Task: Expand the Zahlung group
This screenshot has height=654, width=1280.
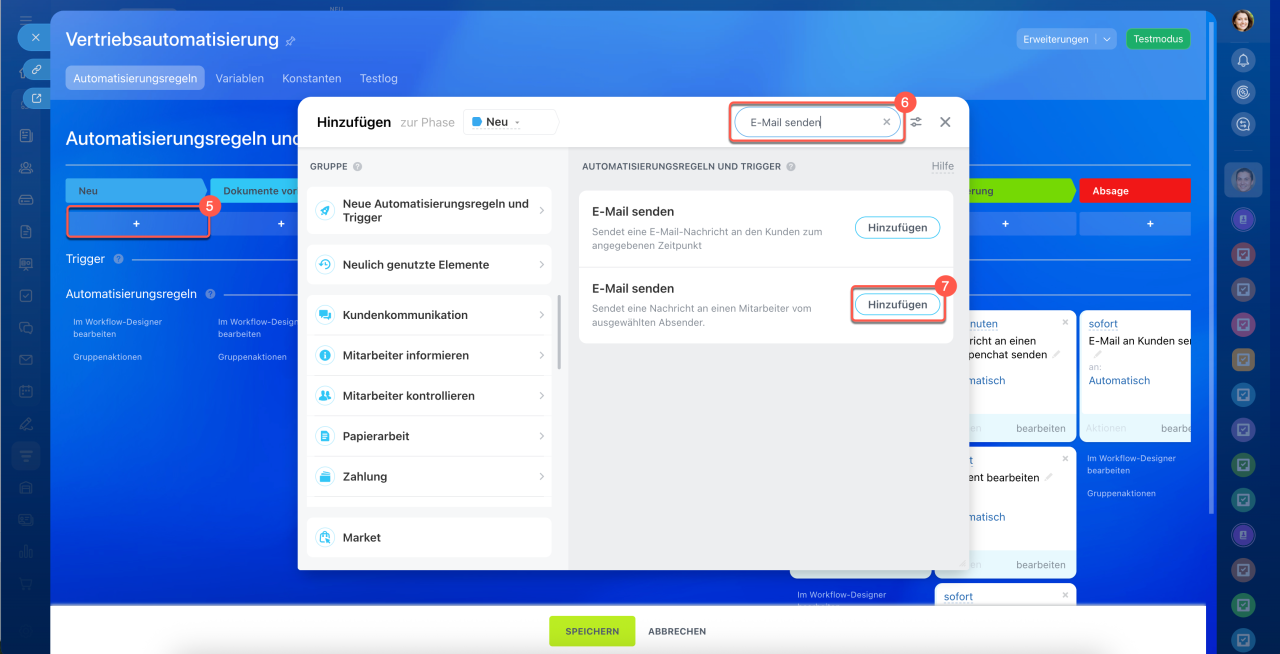Action: (429, 477)
